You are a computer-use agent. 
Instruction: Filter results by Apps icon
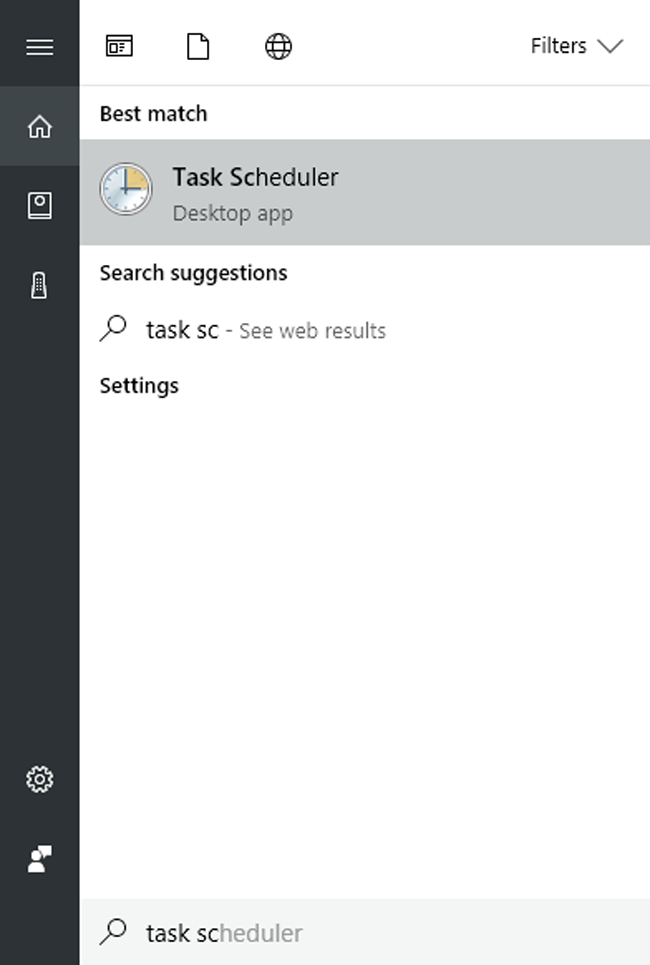(119, 47)
